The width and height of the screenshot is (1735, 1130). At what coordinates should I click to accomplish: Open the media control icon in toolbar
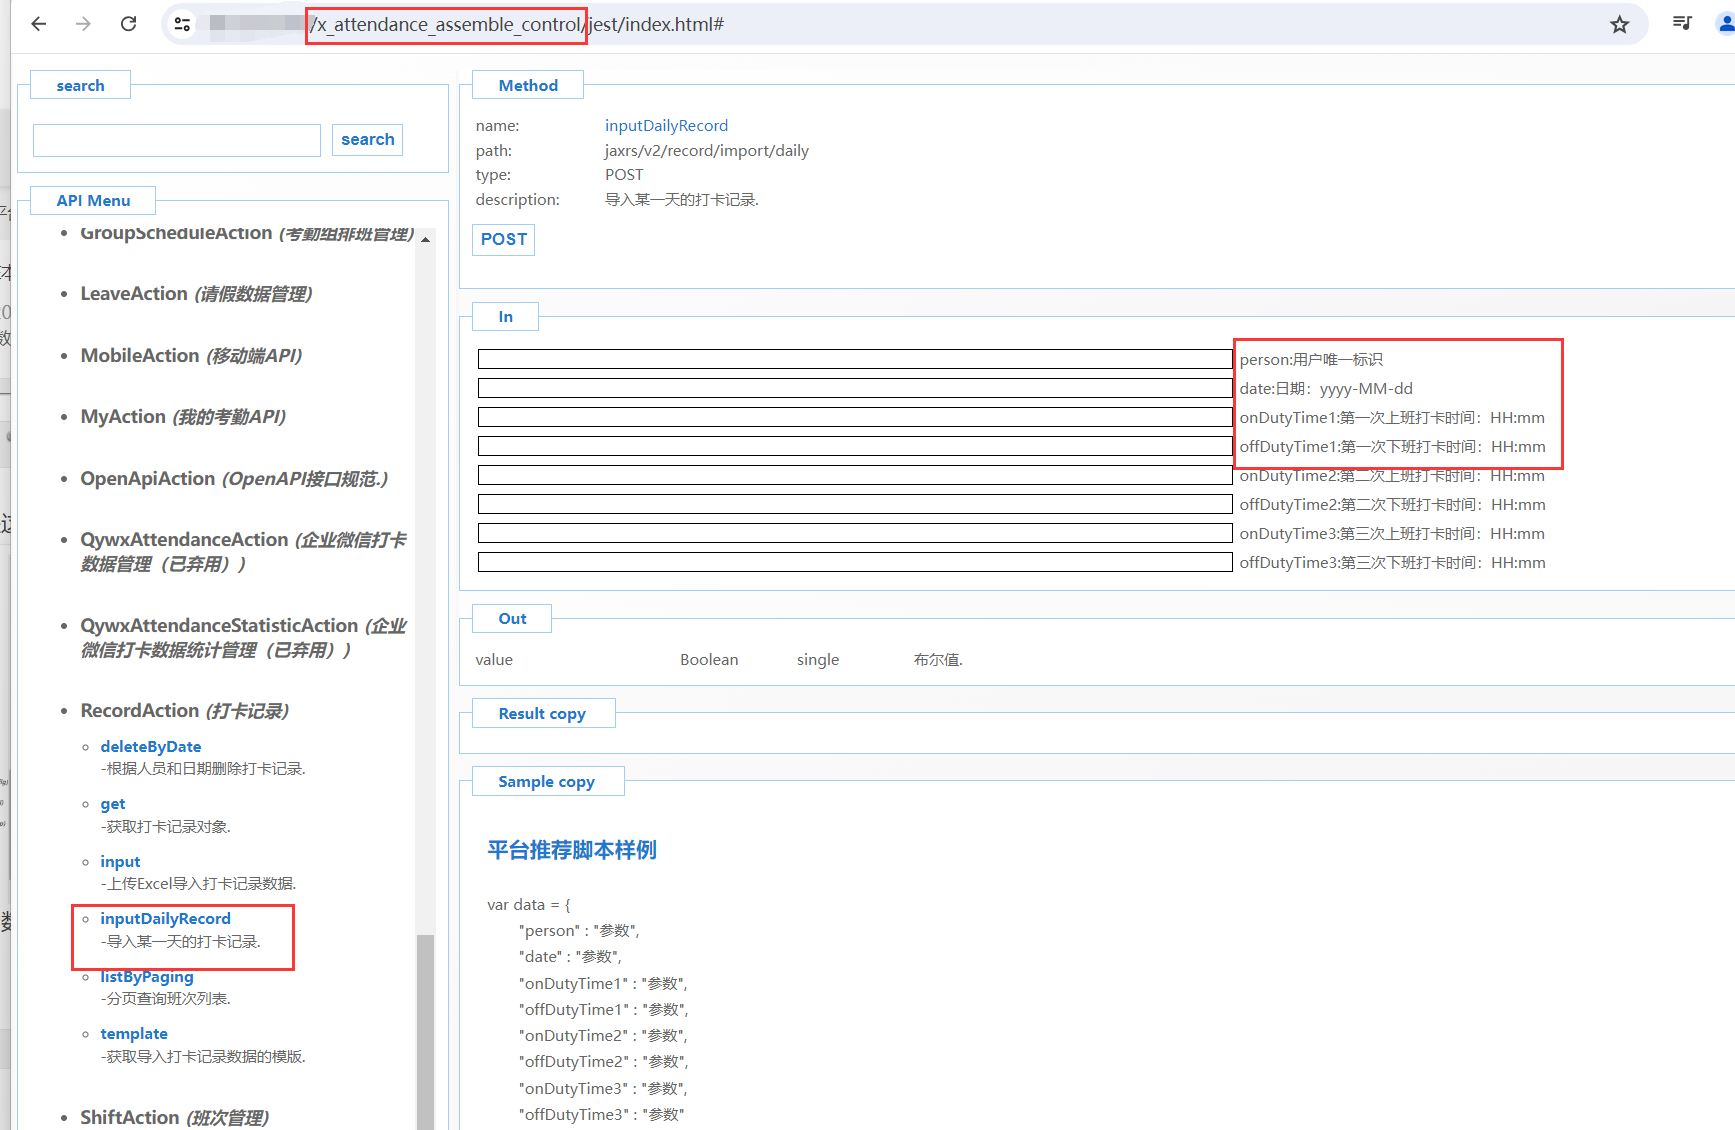[x=1683, y=23]
